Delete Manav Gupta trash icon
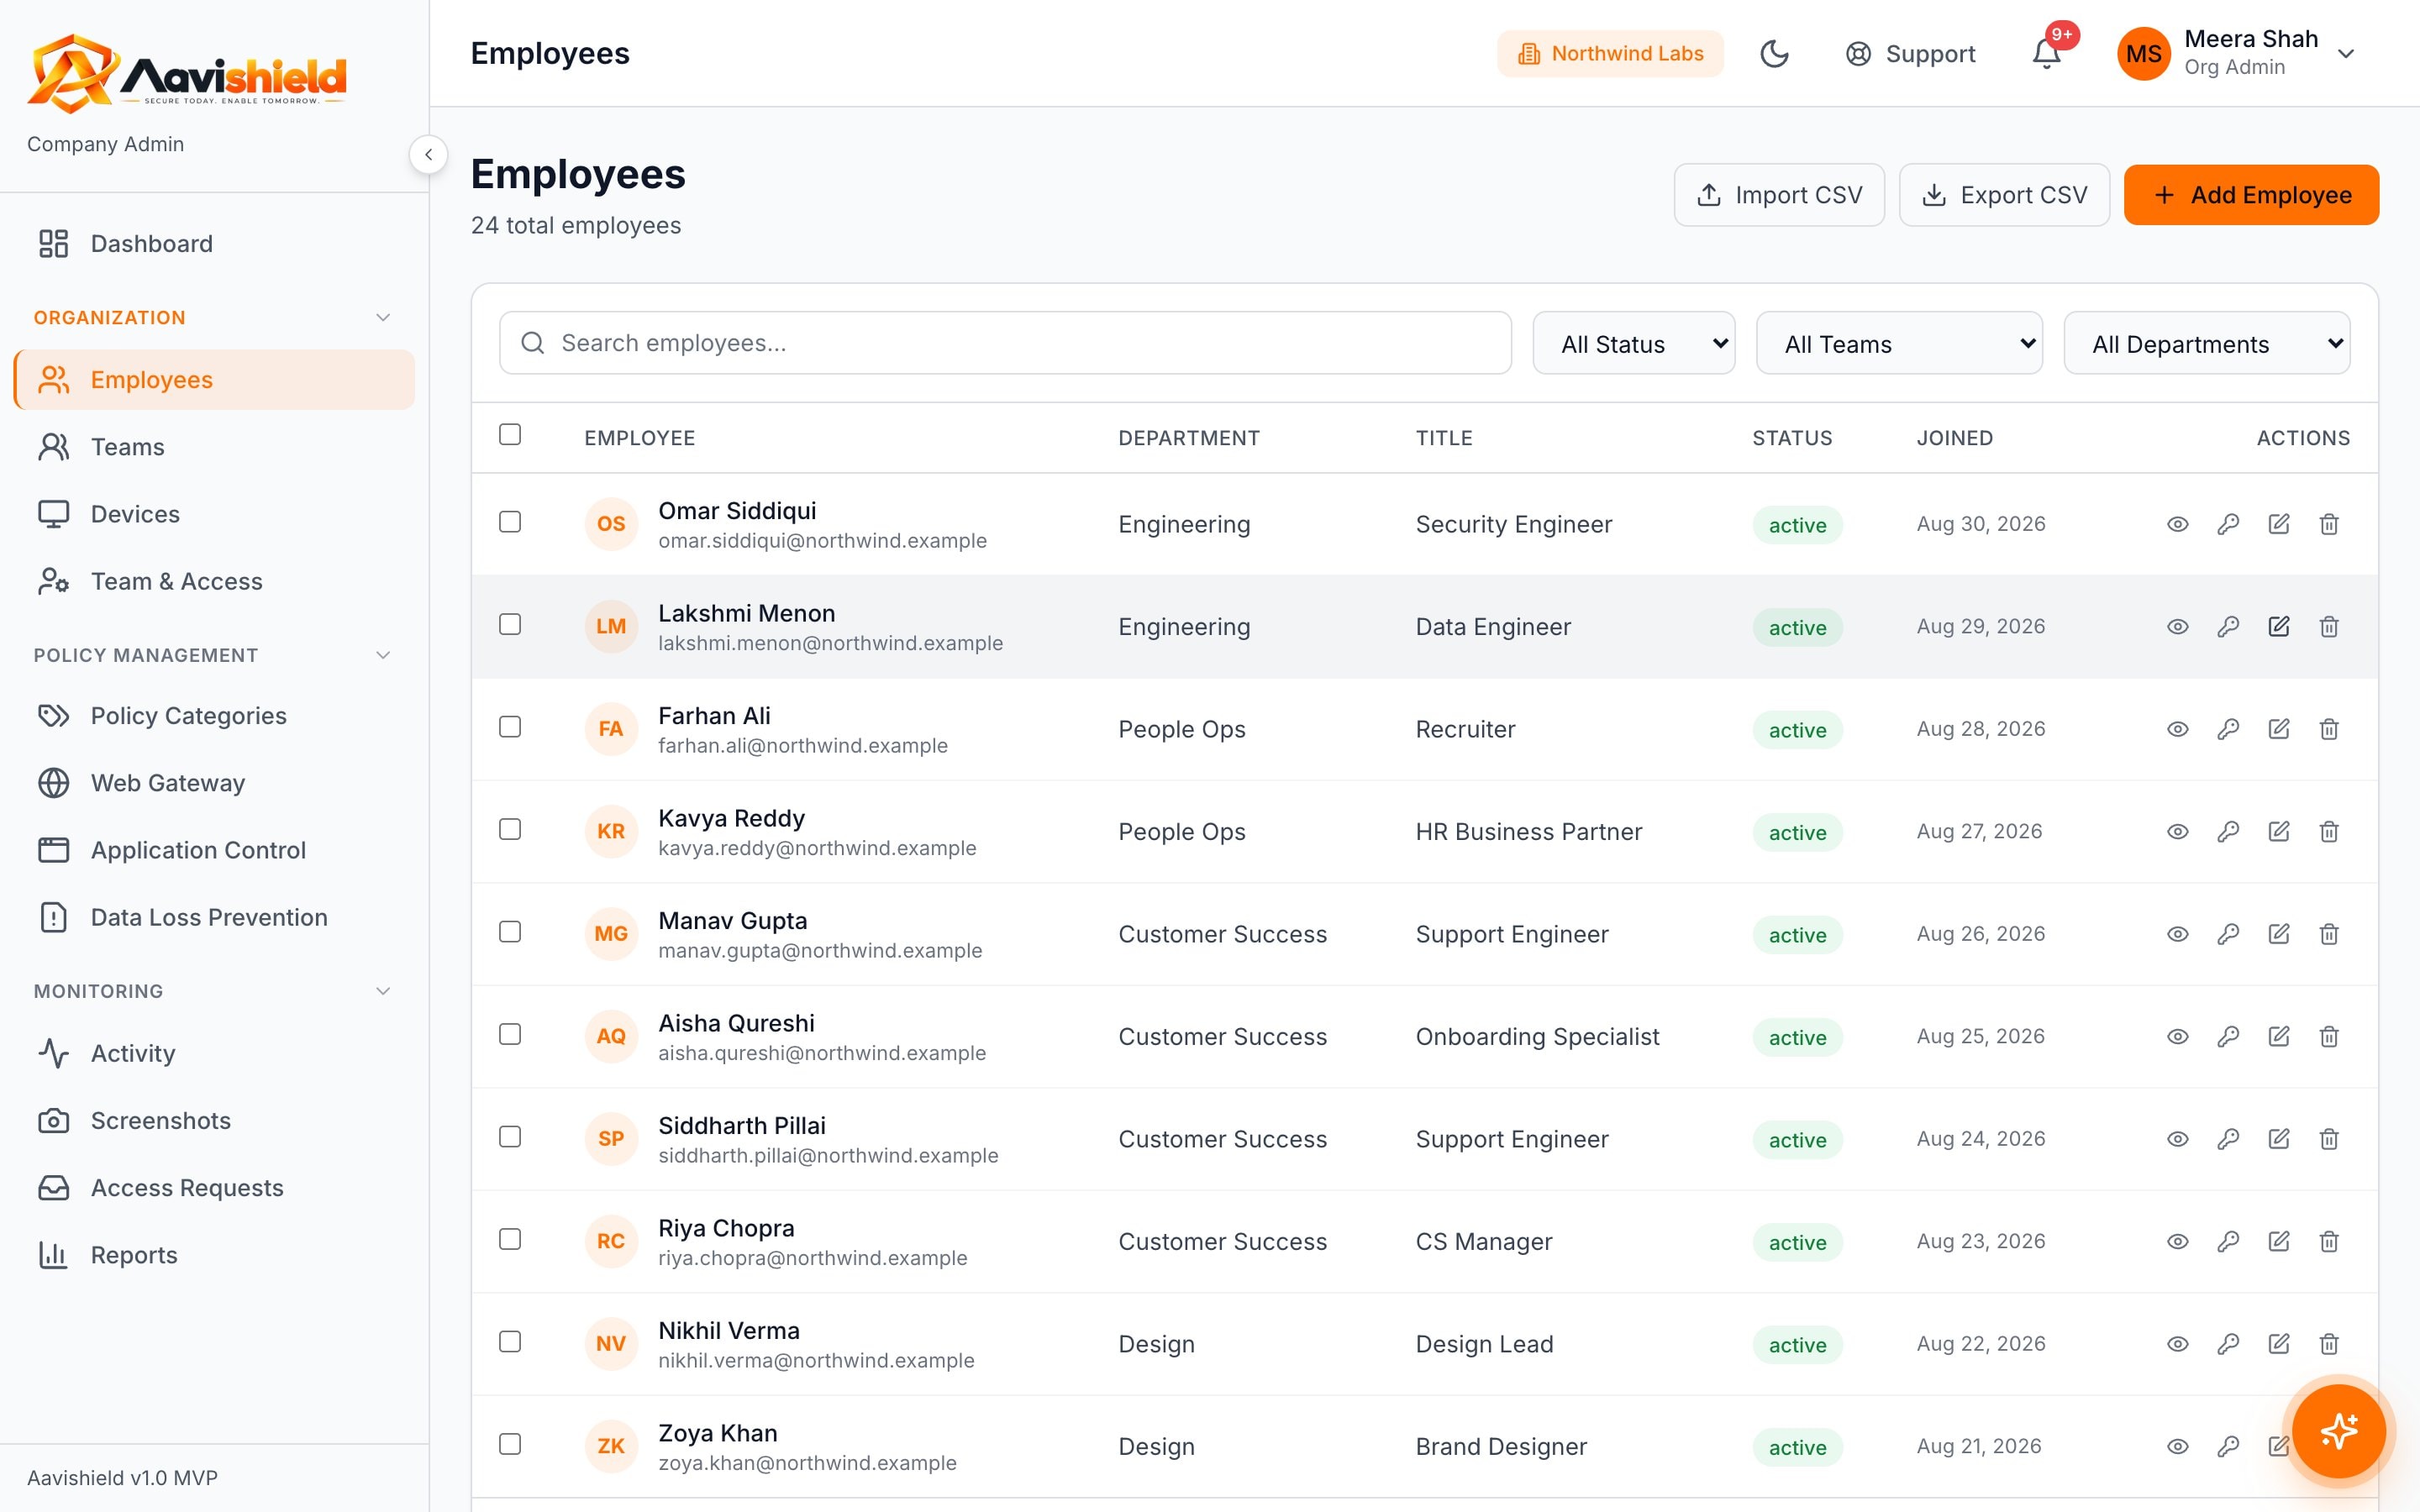Screen dimensions: 2420x1512 pos(2329,934)
